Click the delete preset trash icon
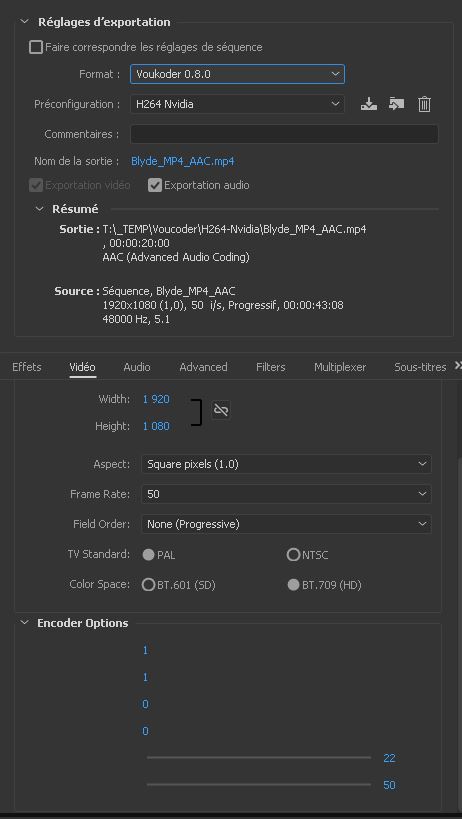 click(424, 104)
